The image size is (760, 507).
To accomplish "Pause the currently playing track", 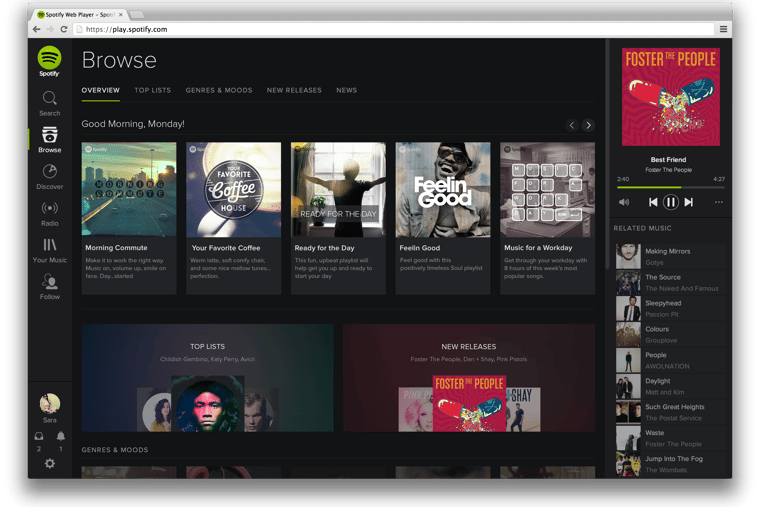I will (670, 202).
